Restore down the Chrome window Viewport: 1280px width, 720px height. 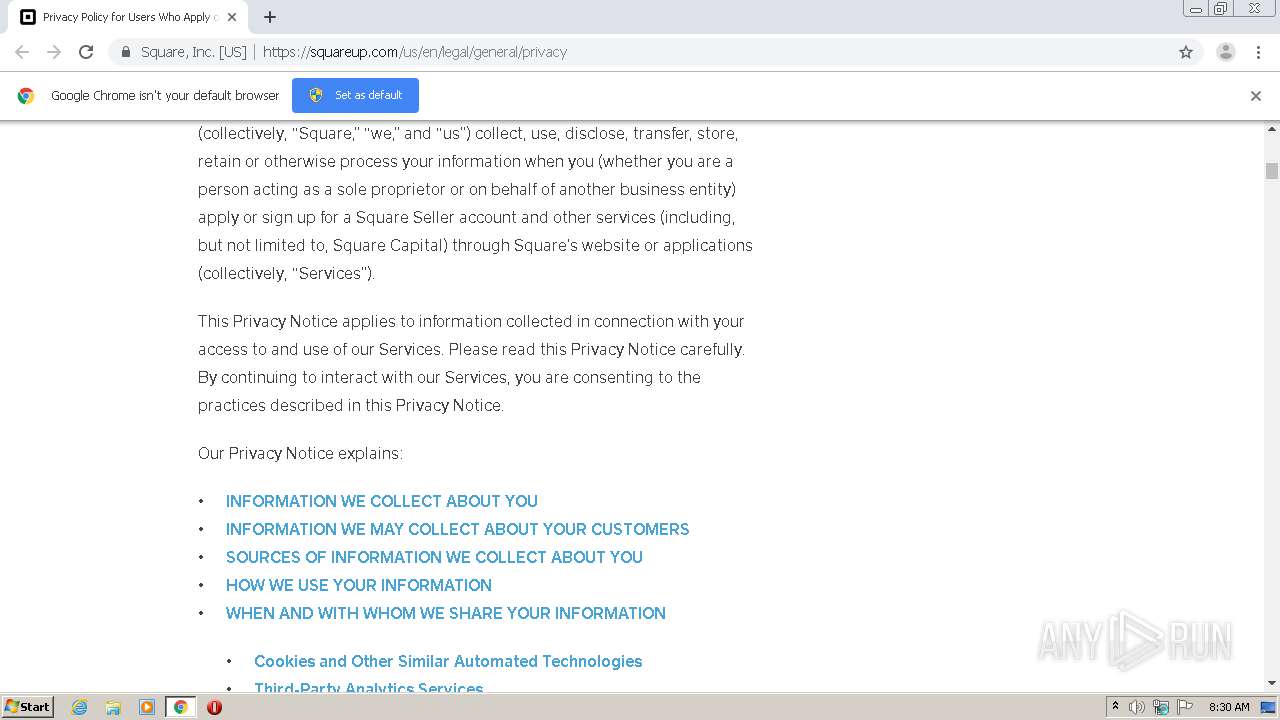tap(1221, 9)
